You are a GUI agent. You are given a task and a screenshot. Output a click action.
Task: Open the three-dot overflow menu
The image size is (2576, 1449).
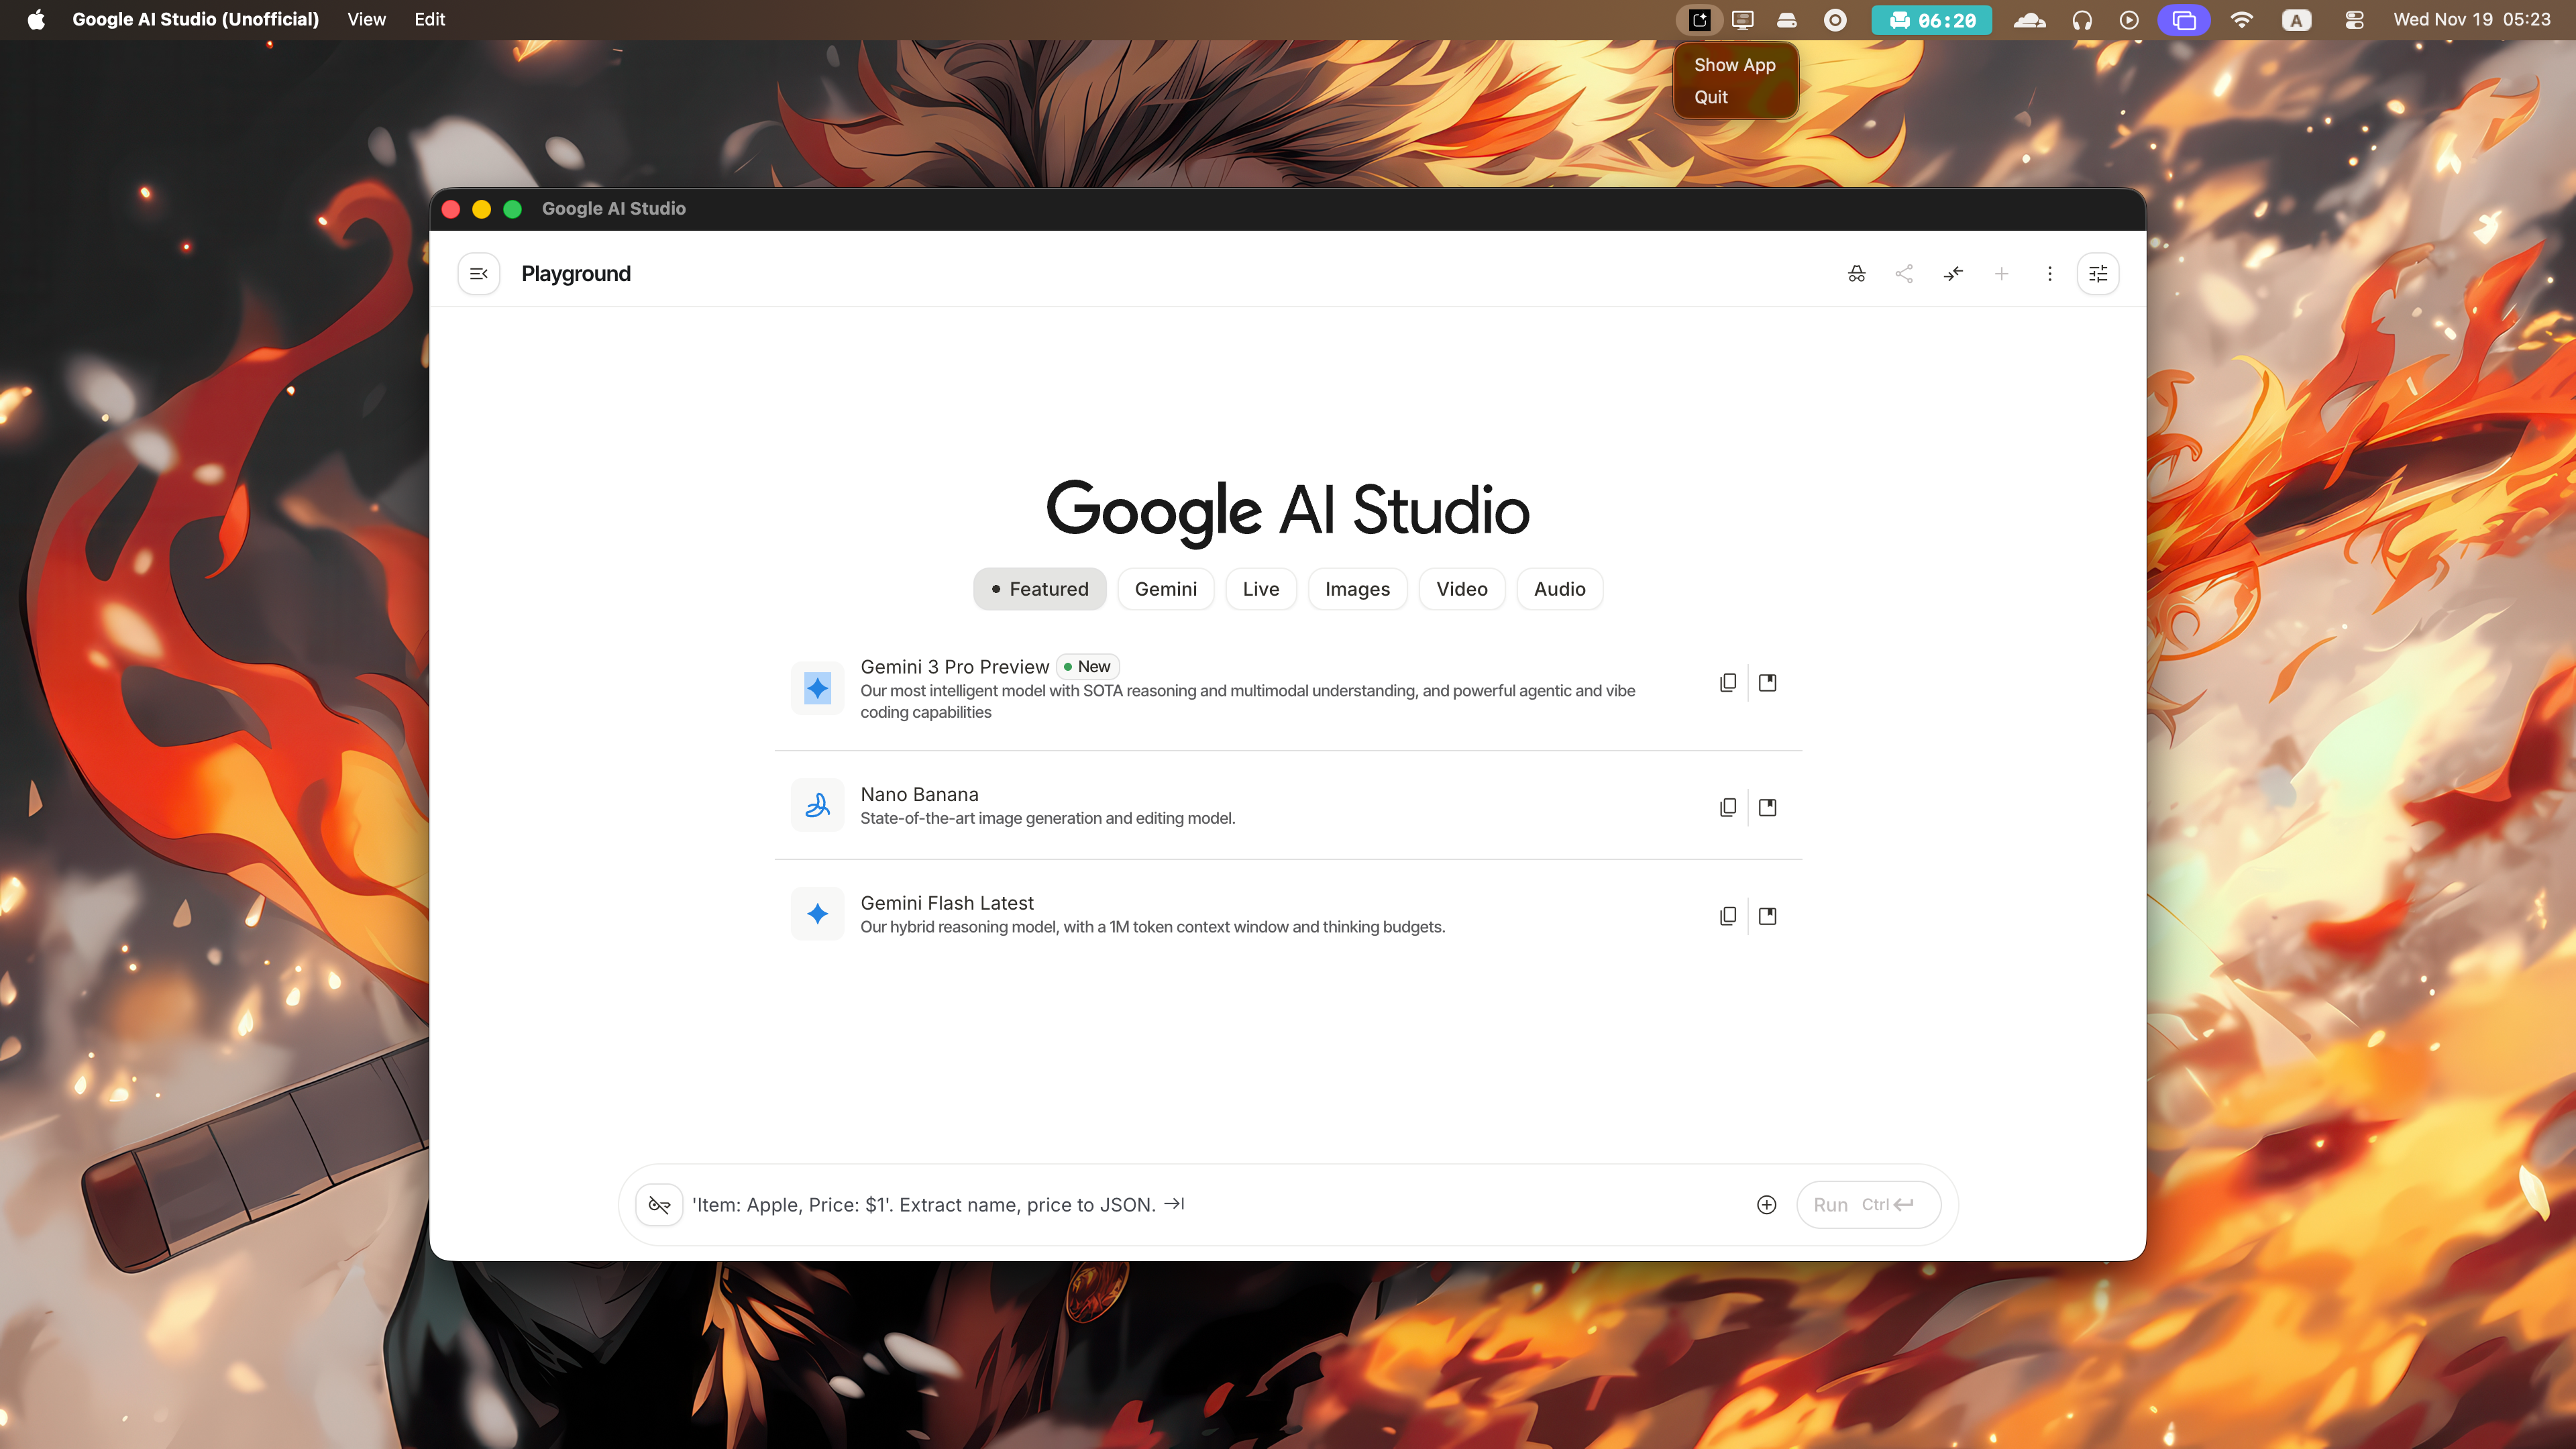click(x=2049, y=273)
